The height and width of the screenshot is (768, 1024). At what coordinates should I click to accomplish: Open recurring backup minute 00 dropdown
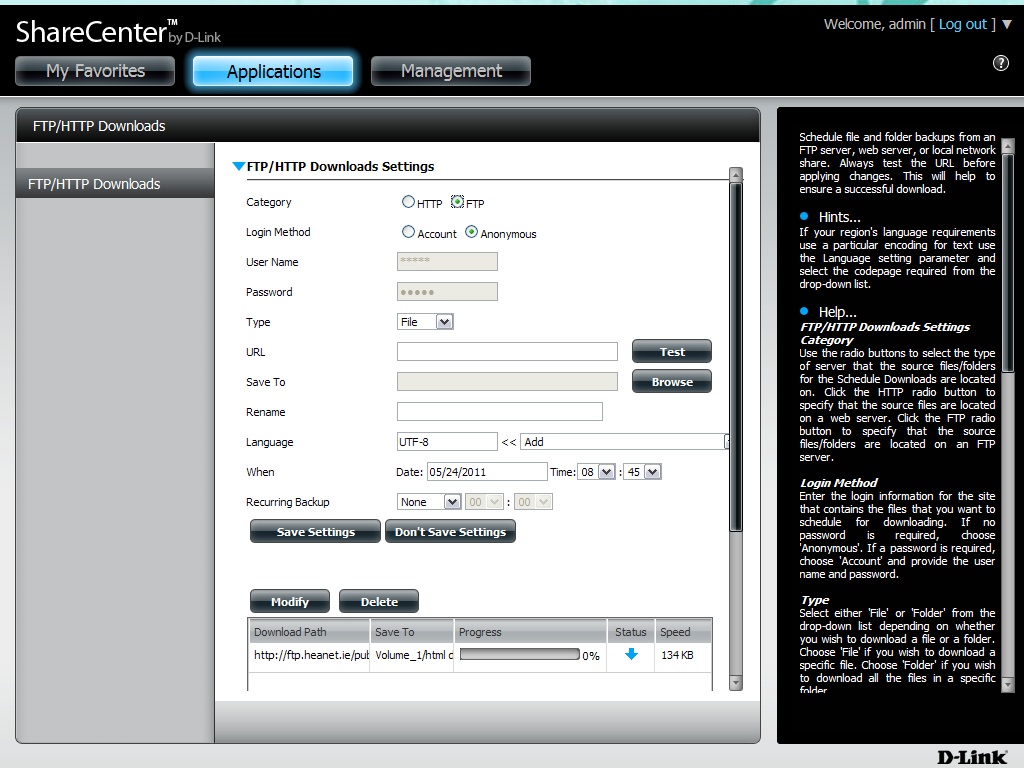[533, 502]
